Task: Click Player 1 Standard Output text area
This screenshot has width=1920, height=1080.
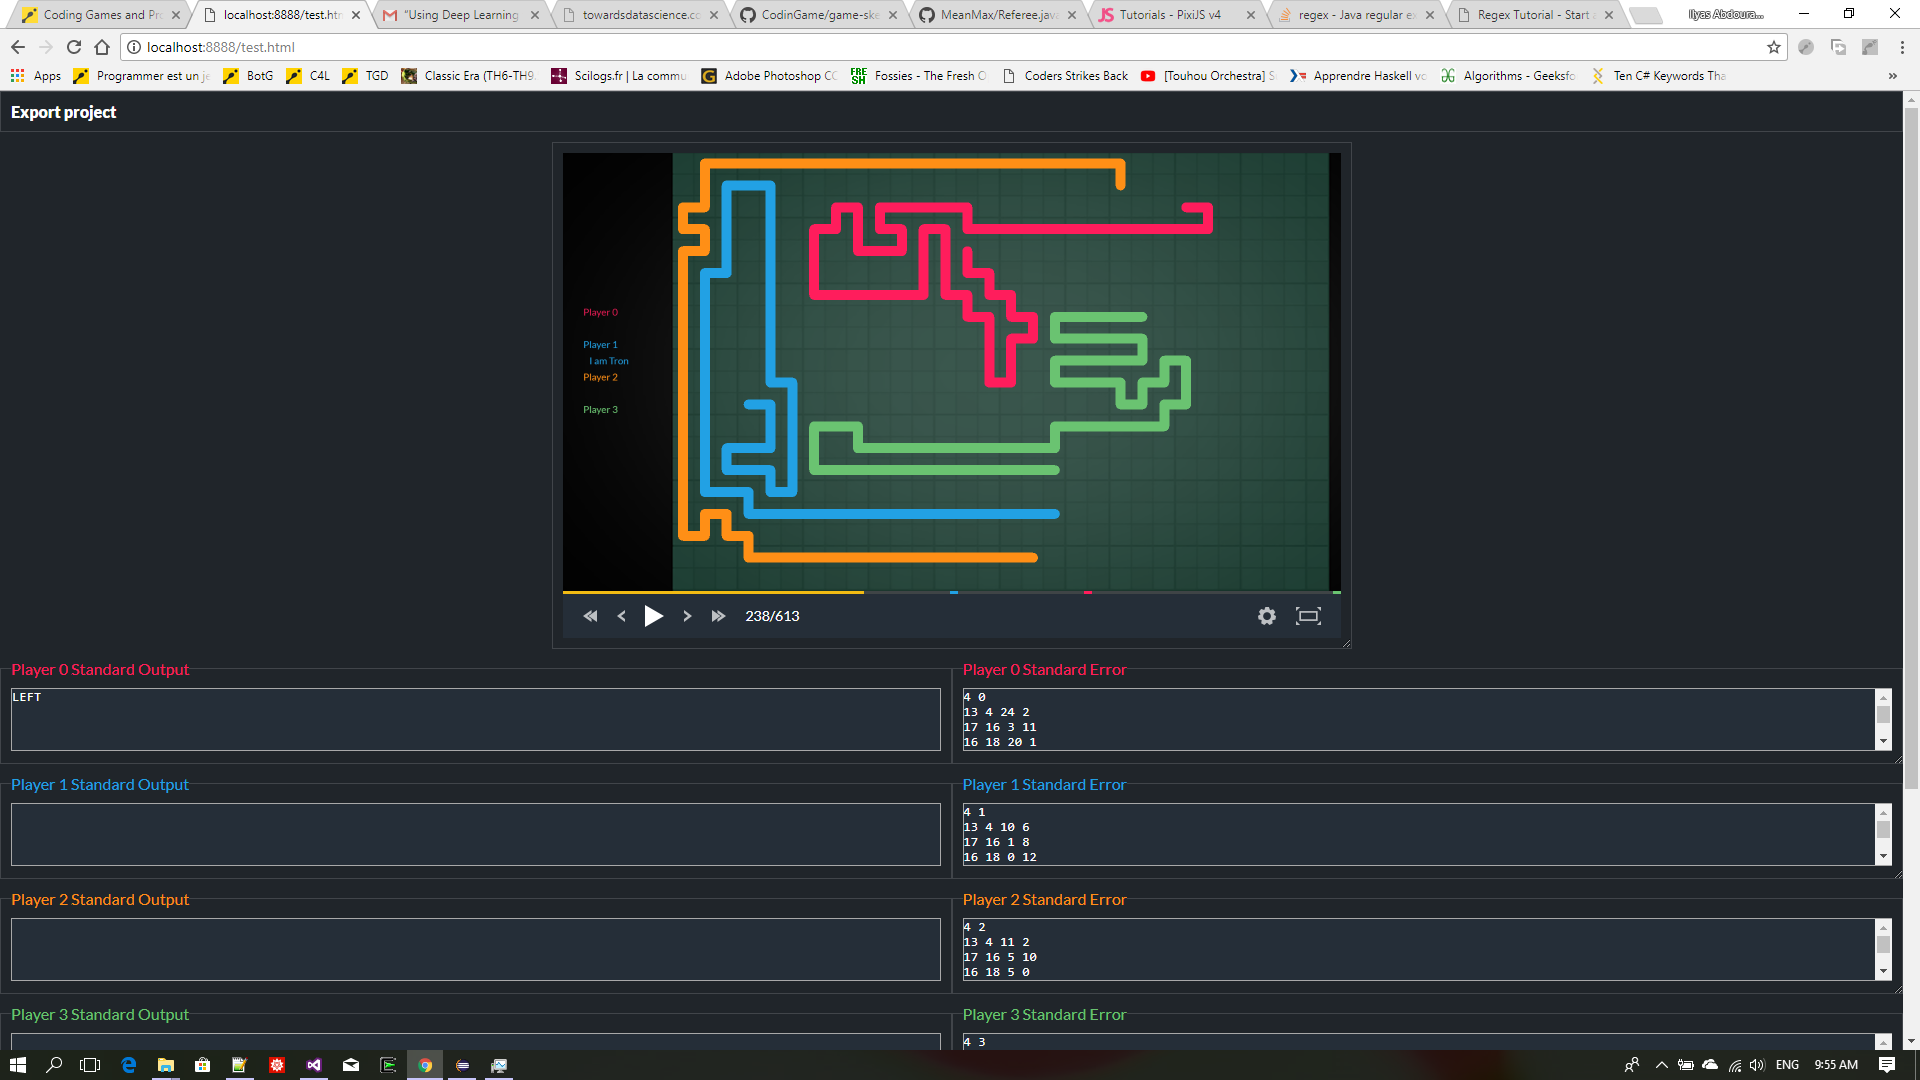Action: (x=476, y=834)
